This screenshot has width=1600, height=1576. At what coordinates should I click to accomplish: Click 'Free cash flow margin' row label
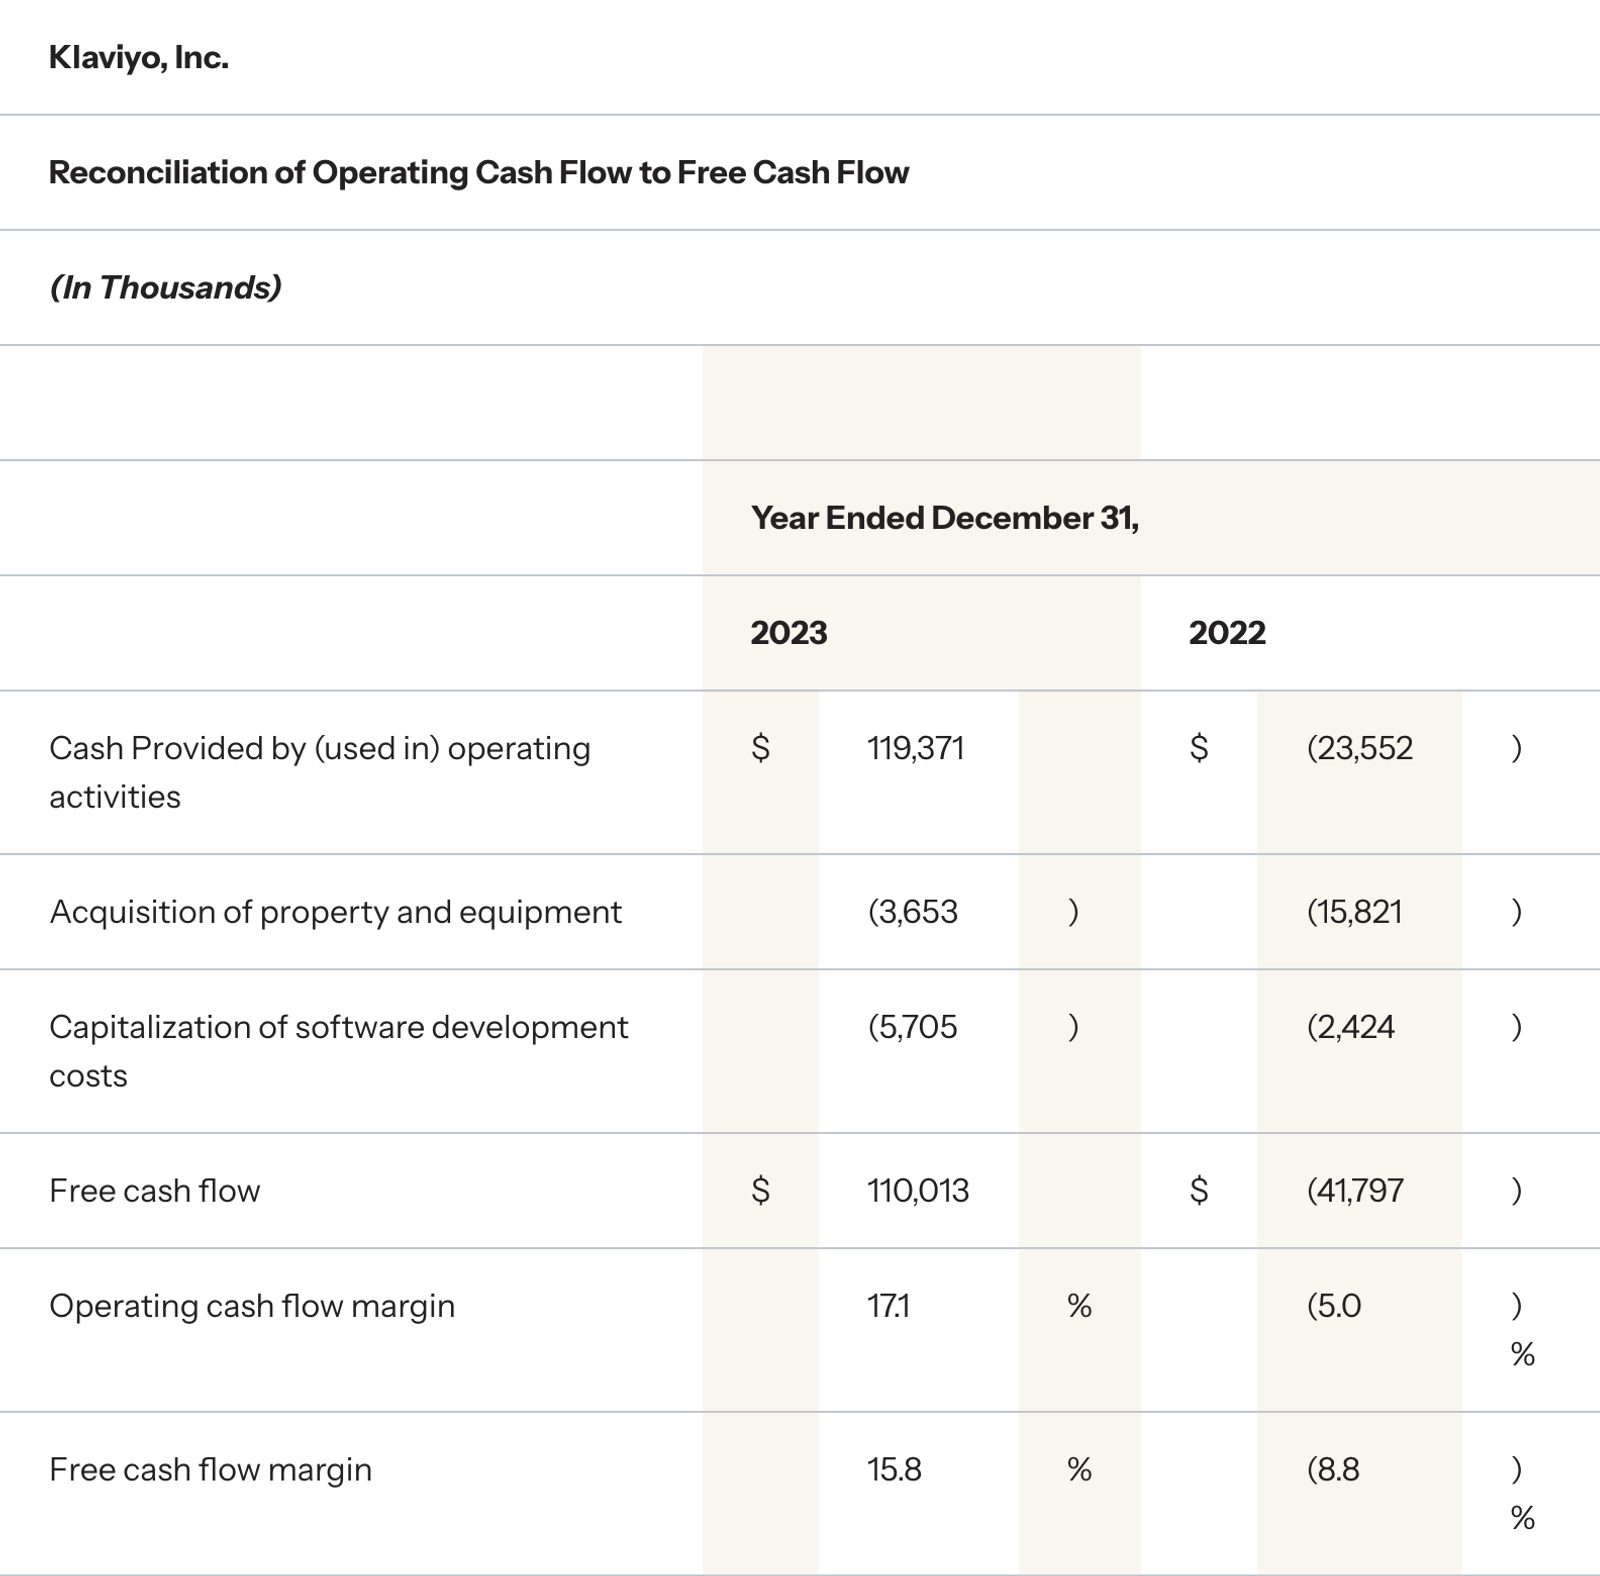point(211,1470)
